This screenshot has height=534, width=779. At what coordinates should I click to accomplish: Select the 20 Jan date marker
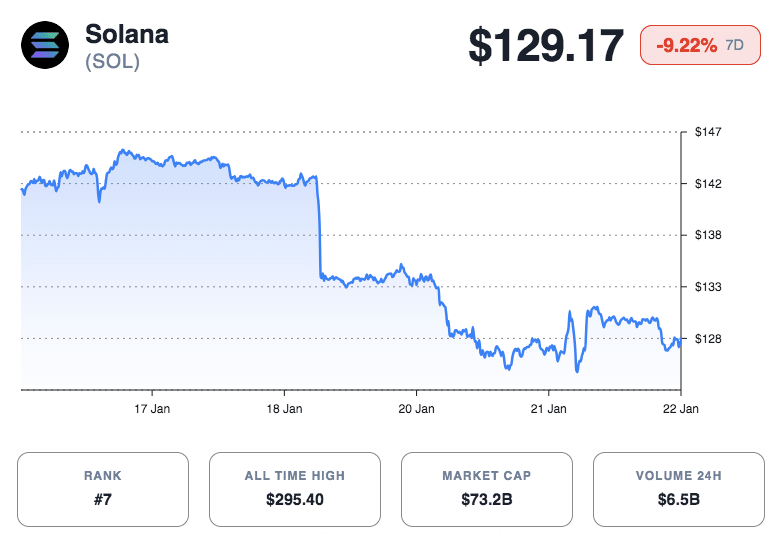(416, 408)
